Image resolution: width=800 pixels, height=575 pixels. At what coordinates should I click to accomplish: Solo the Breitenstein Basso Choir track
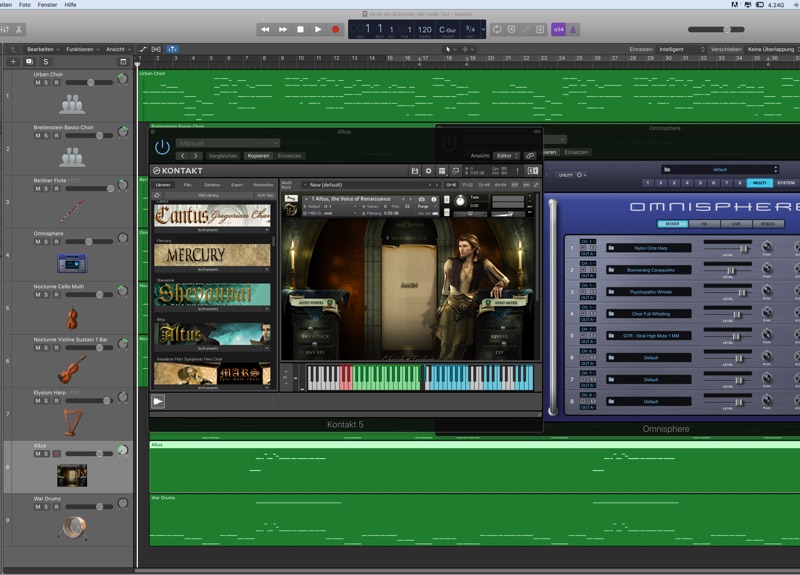[x=46, y=136]
